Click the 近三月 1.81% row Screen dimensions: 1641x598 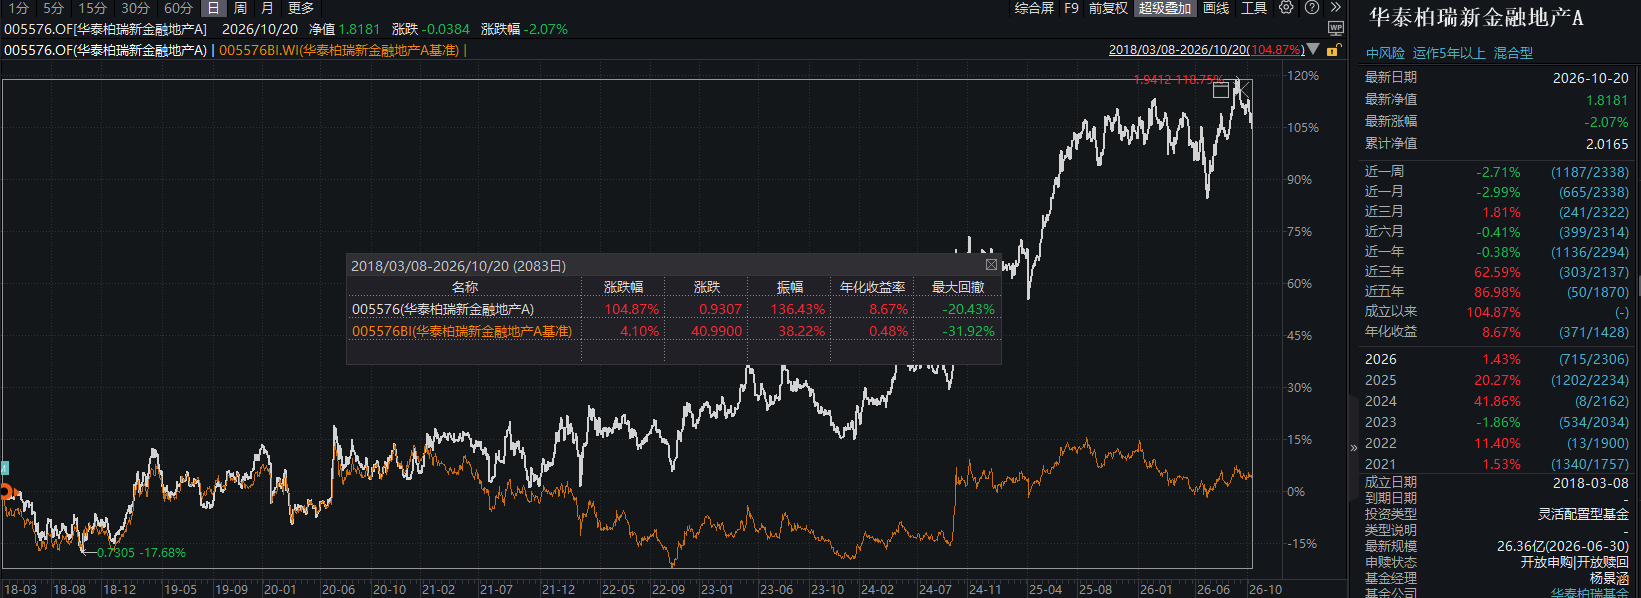(x=1496, y=212)
